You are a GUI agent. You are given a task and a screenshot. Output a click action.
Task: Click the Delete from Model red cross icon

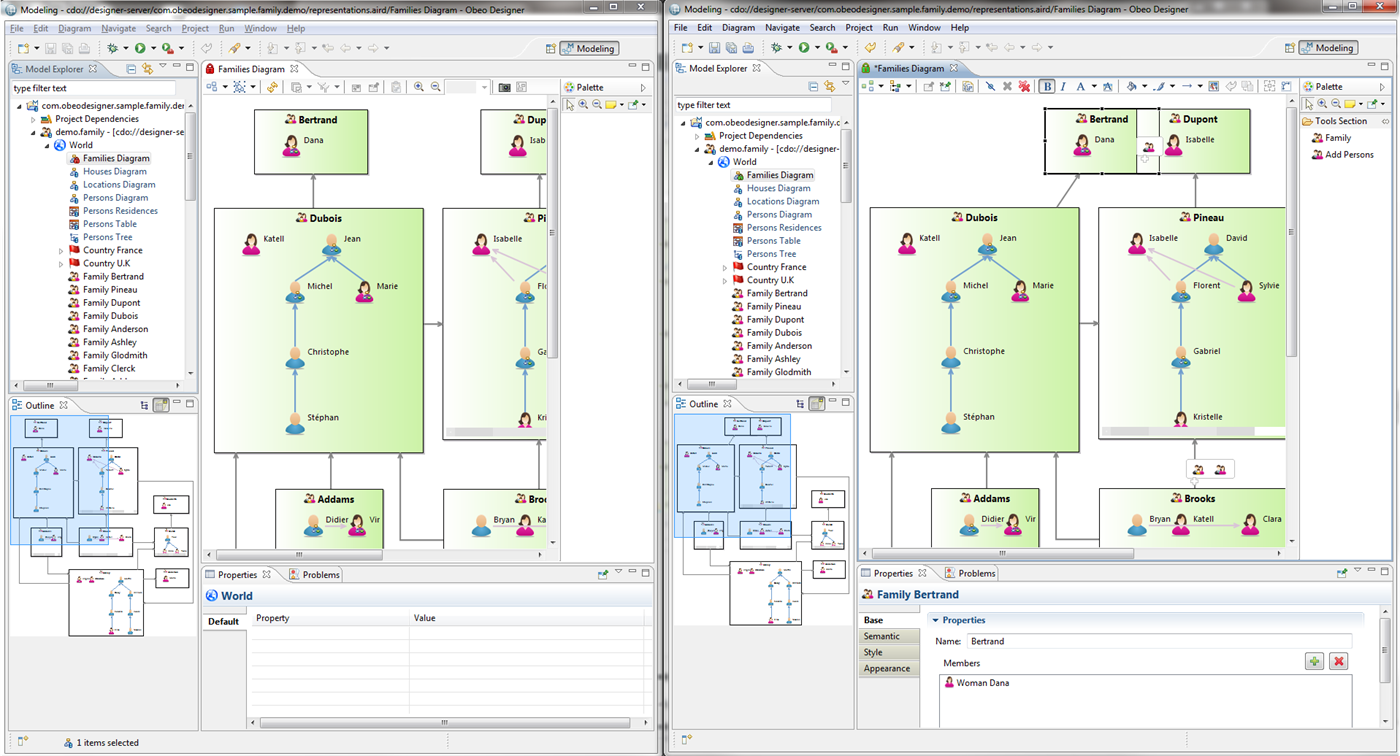(1024, 86)
